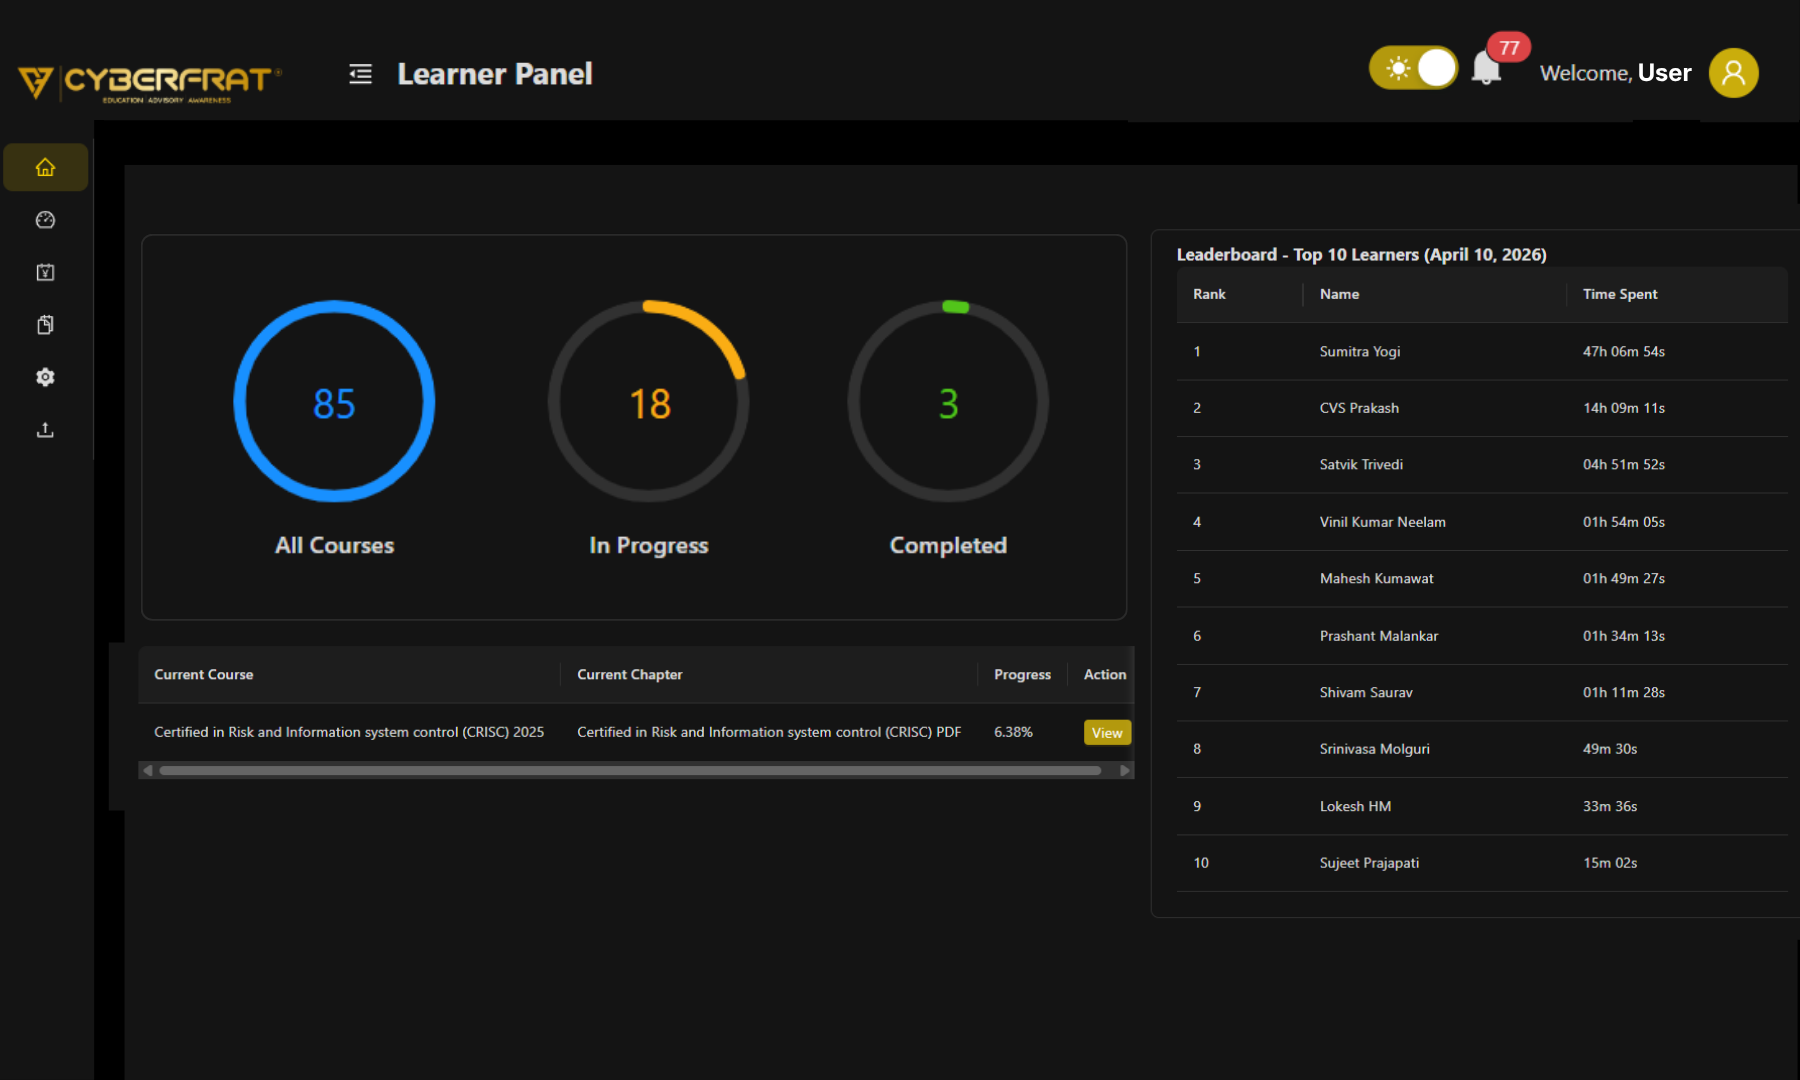Click the horizontal scrollbar's left arrow

click(148, 770)
